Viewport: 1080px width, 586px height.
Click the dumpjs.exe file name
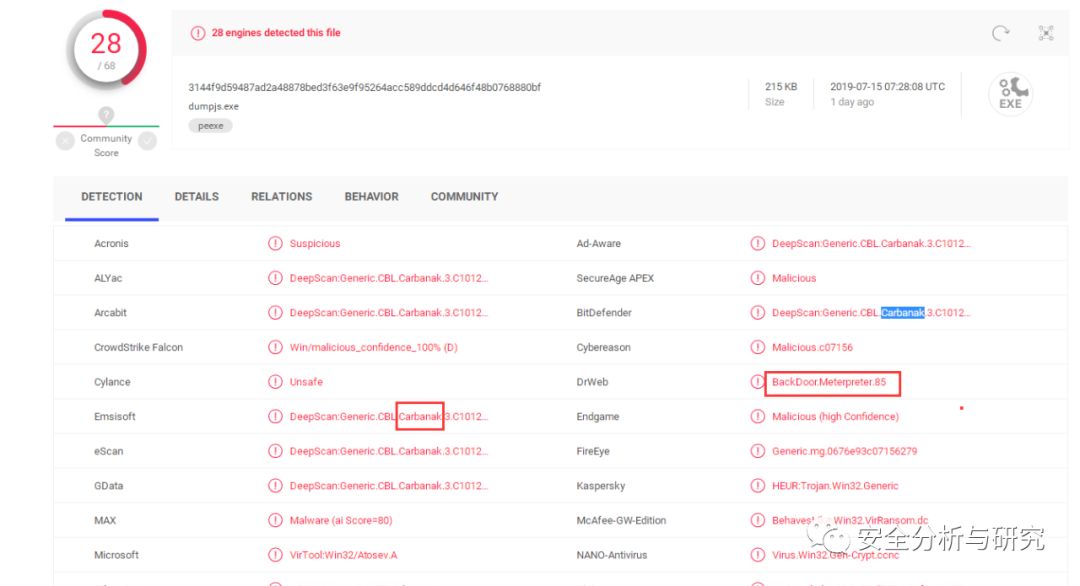pyautogui.click(x=214, y=107)
